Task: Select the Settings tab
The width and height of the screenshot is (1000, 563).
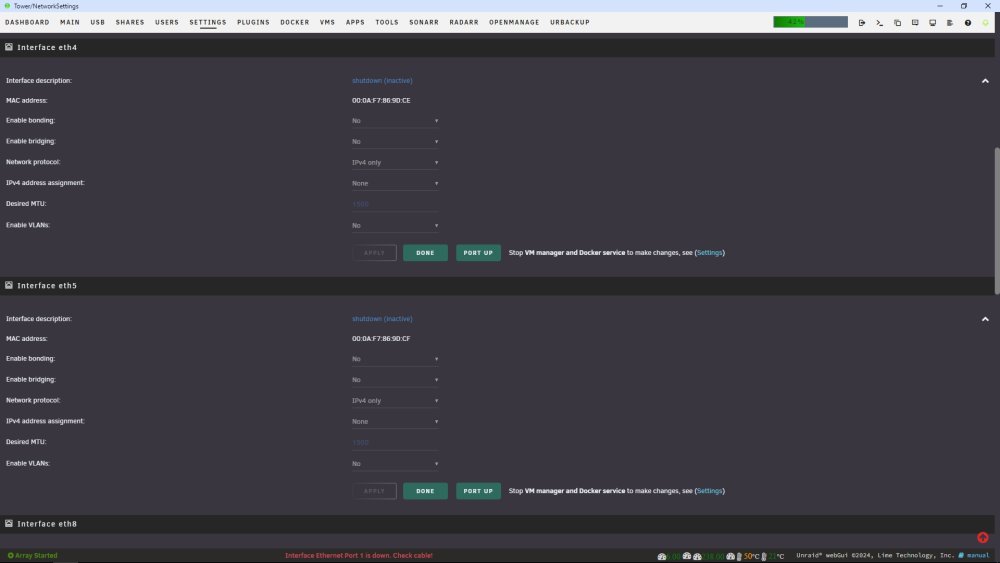Action: (208, 22)
